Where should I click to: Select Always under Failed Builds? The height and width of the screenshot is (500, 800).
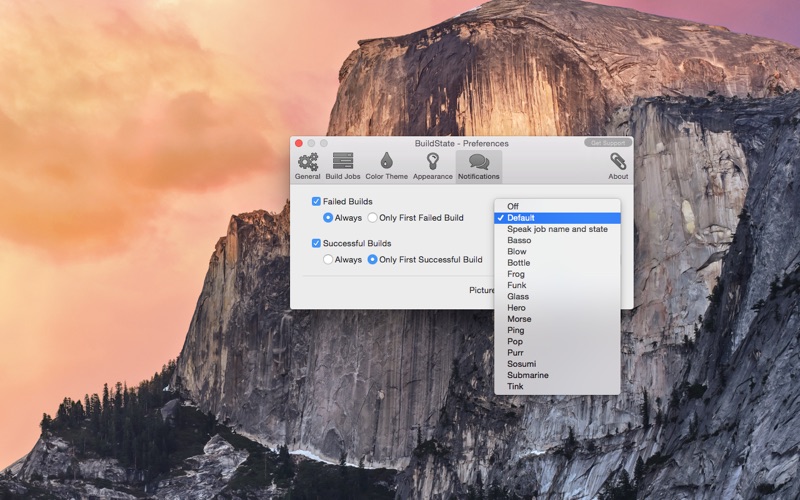click(x=328, y=218)
